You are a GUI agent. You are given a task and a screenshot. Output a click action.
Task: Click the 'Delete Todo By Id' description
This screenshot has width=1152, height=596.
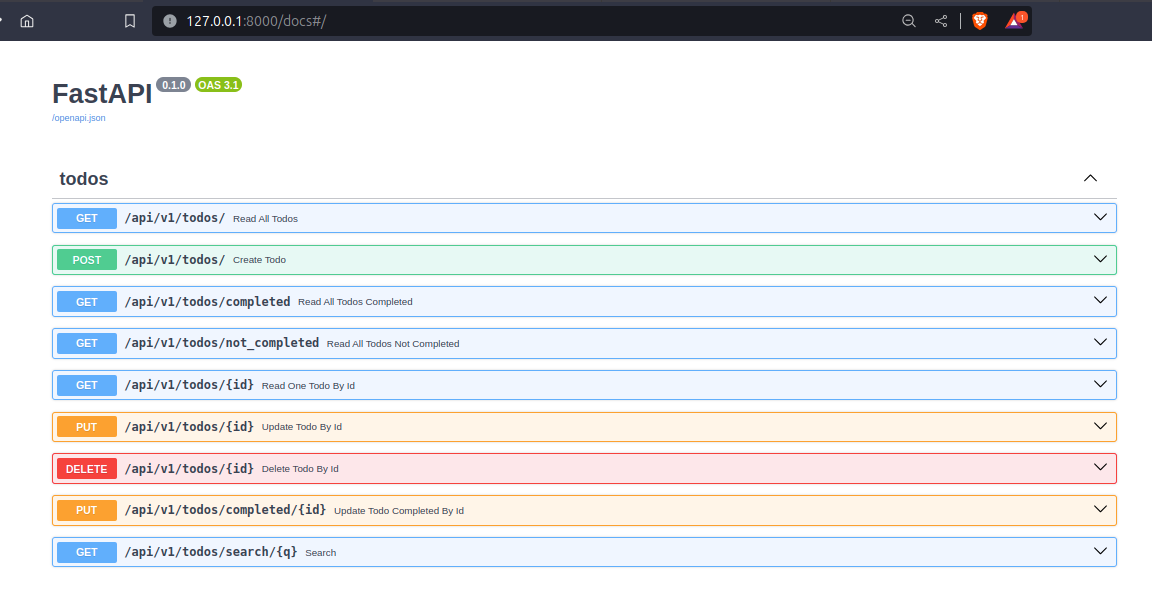[300, 469]
